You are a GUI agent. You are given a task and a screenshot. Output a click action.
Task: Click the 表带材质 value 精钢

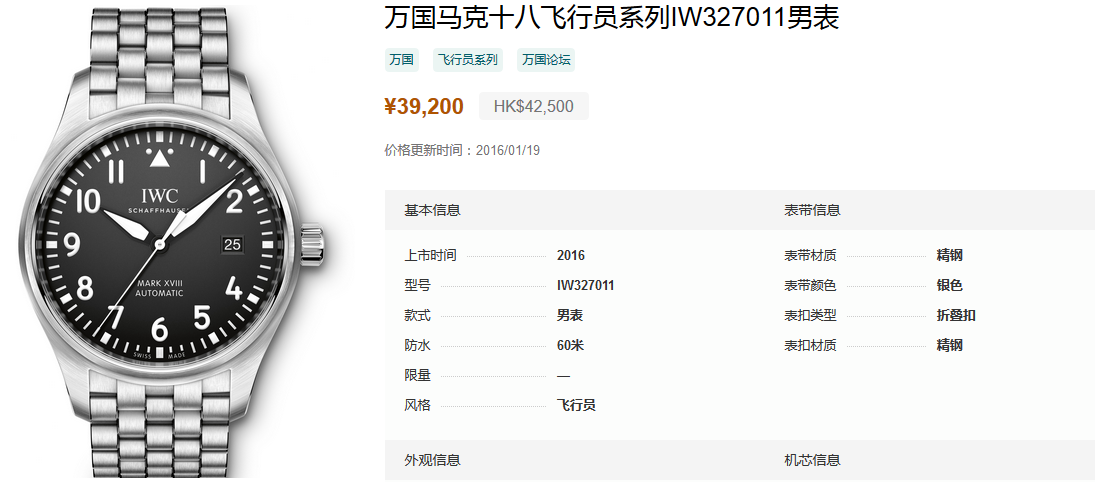[950, 255]
